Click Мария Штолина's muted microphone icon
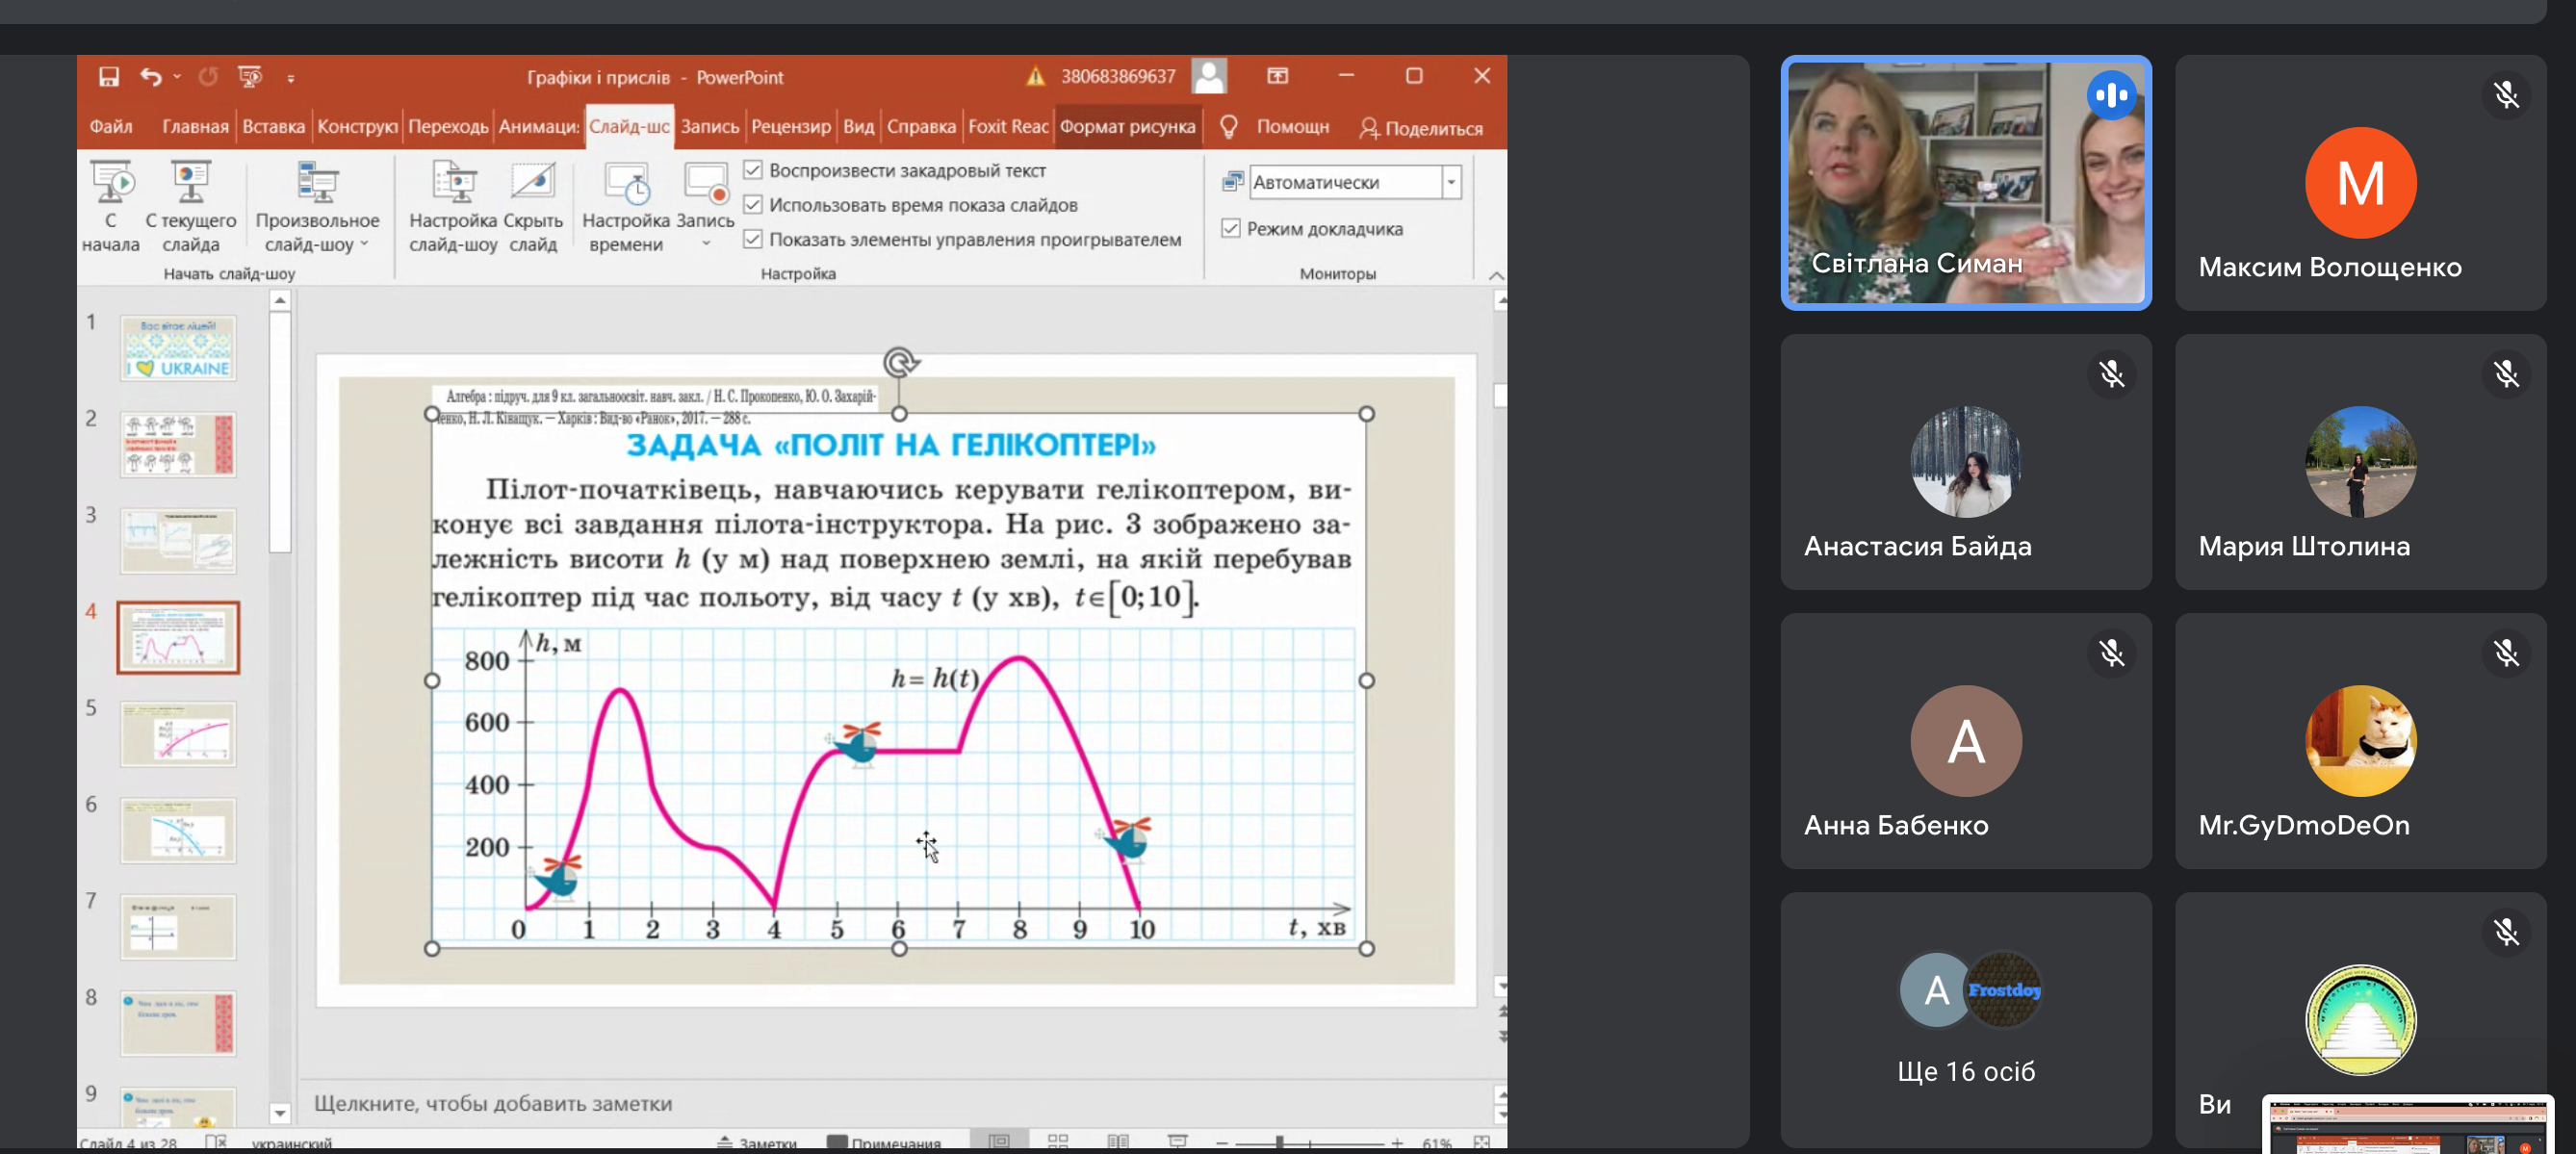Image resolution: width=2576 pixels, height=1154 pixels. tap(2506, 374)
